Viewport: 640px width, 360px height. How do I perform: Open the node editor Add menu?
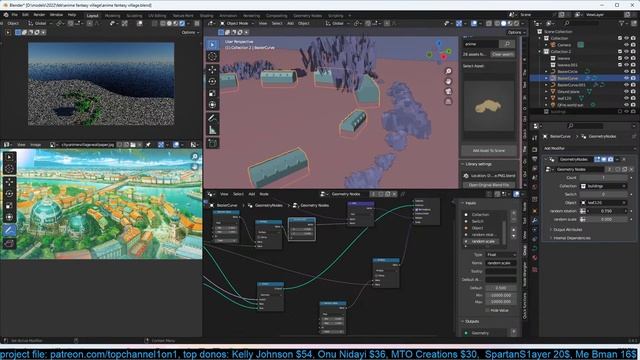[x=252, y=194]
